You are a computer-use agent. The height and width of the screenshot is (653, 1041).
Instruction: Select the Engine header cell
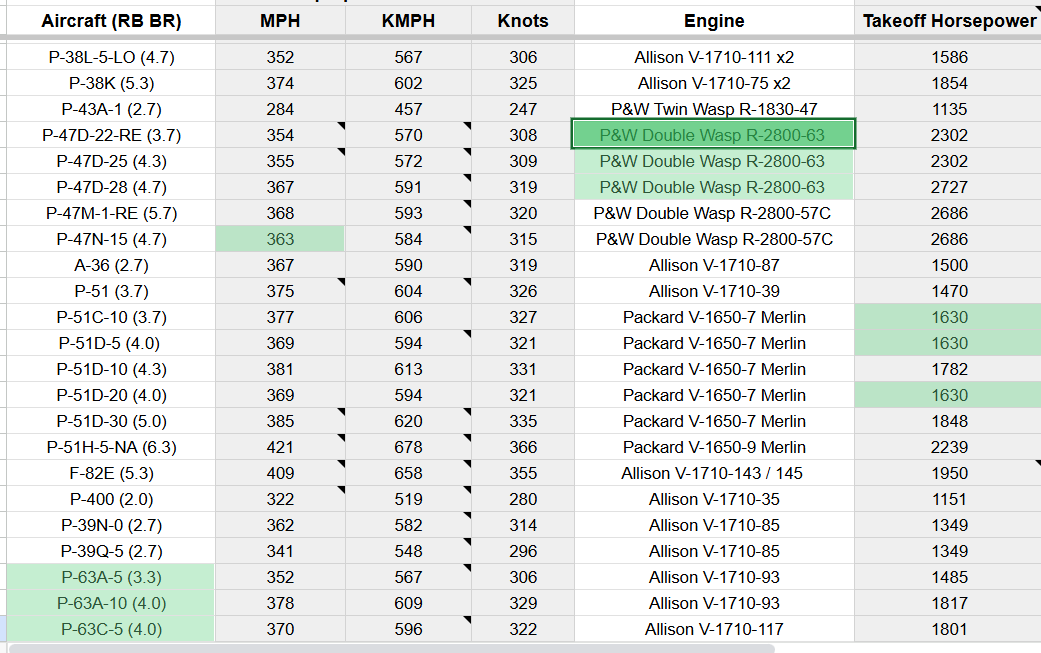point(713,21)
